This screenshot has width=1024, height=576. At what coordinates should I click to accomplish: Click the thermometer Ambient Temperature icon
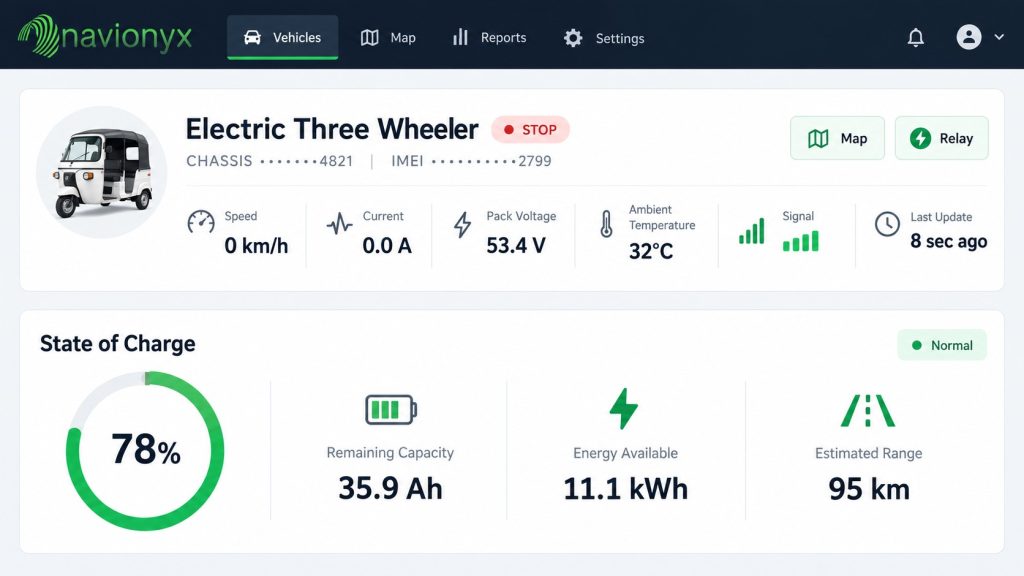pyautogui.click(x=606, y=223)
